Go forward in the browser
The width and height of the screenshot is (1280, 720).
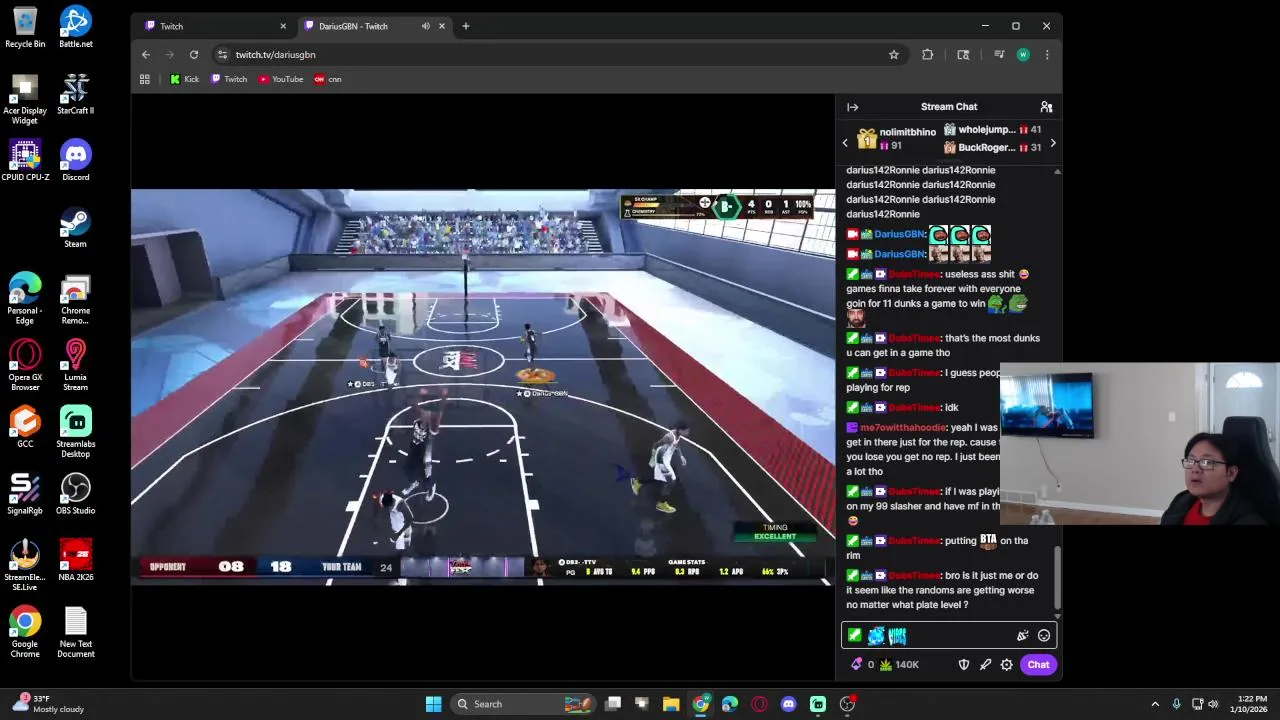170,54
